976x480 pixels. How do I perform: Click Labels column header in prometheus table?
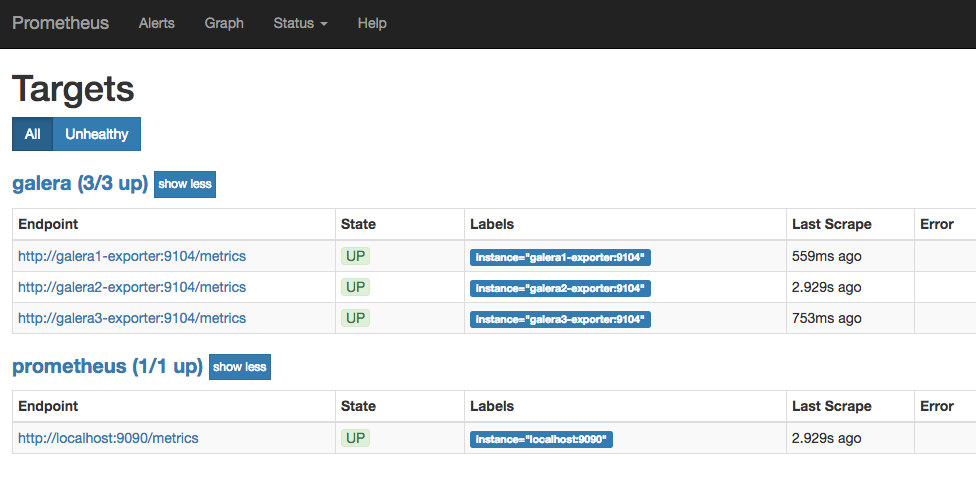point(492,407)
